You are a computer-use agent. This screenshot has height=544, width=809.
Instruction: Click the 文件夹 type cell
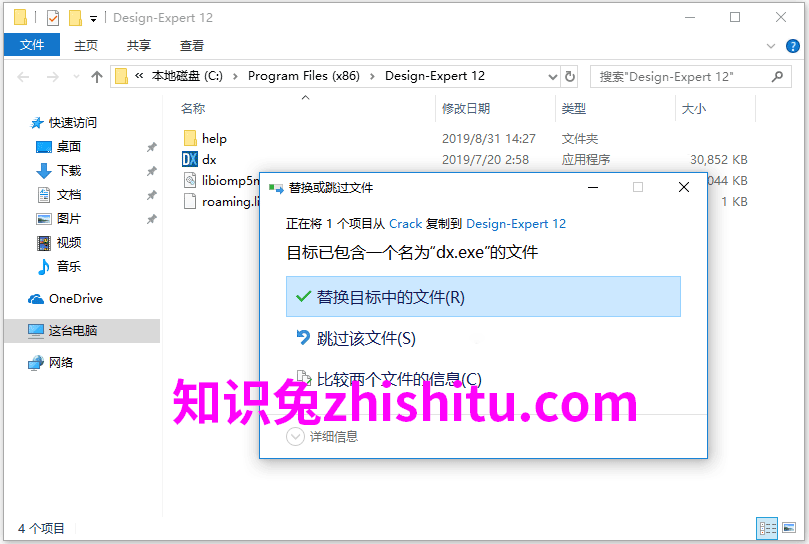pos(580,138)
